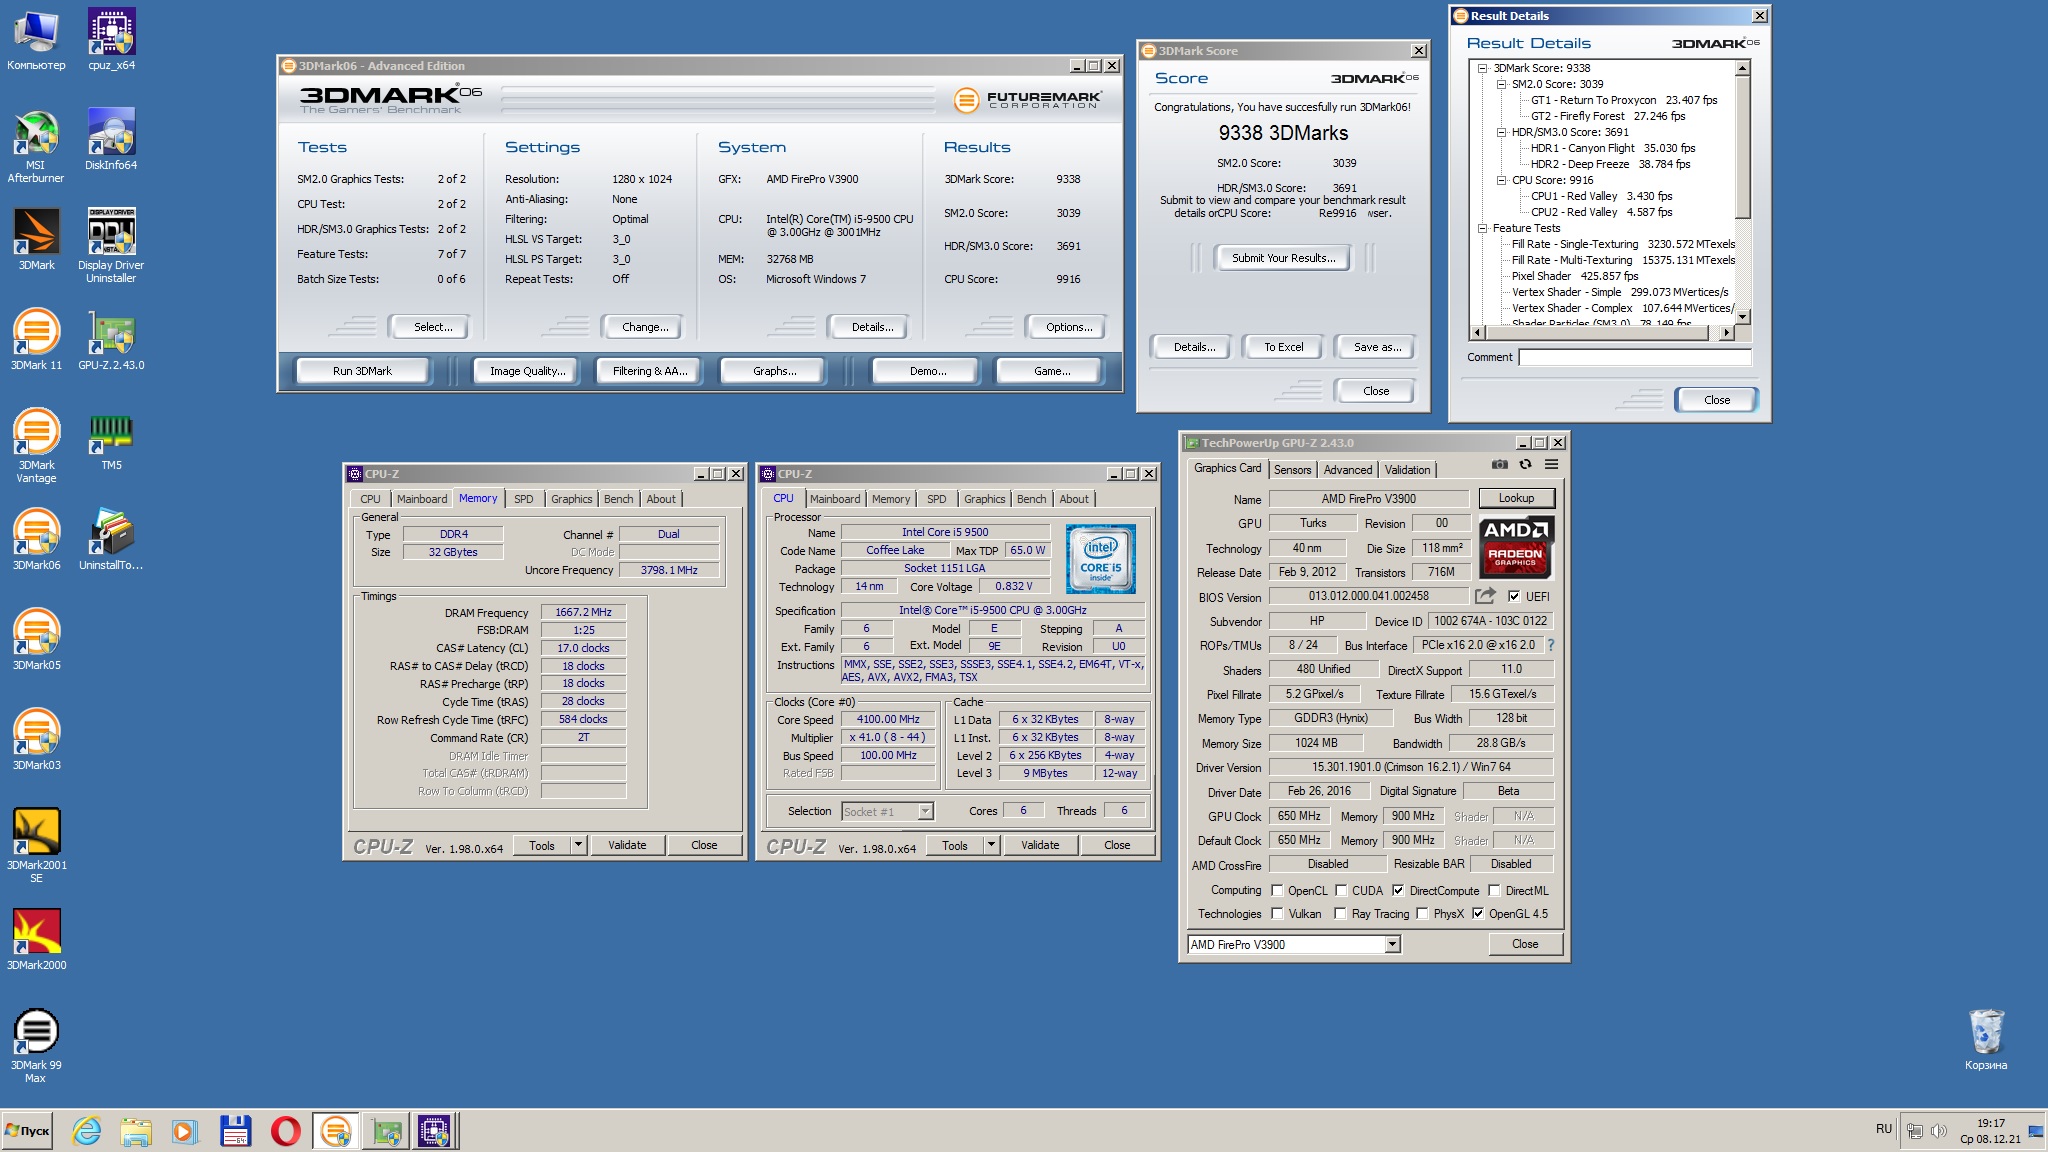
Task: Click the Image Quality... button
Action: point(527,371)
